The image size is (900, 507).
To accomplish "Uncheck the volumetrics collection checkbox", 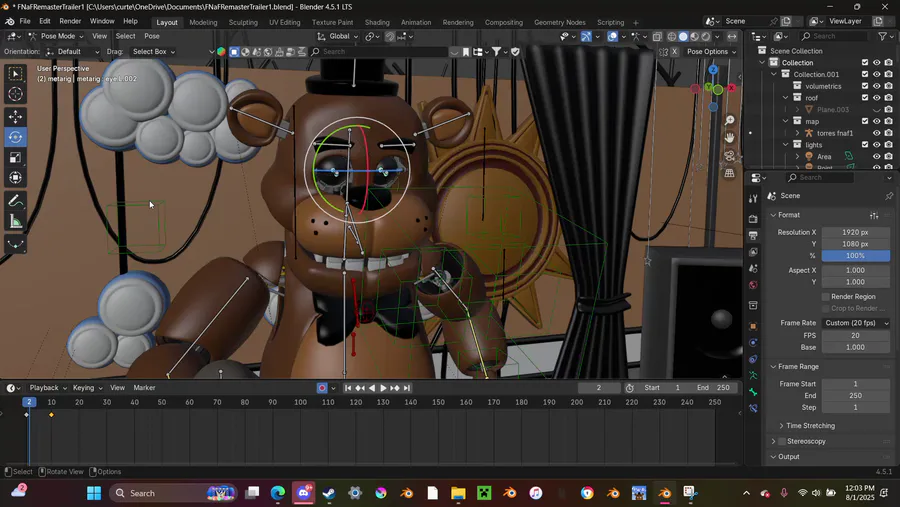I will point(865,86).
